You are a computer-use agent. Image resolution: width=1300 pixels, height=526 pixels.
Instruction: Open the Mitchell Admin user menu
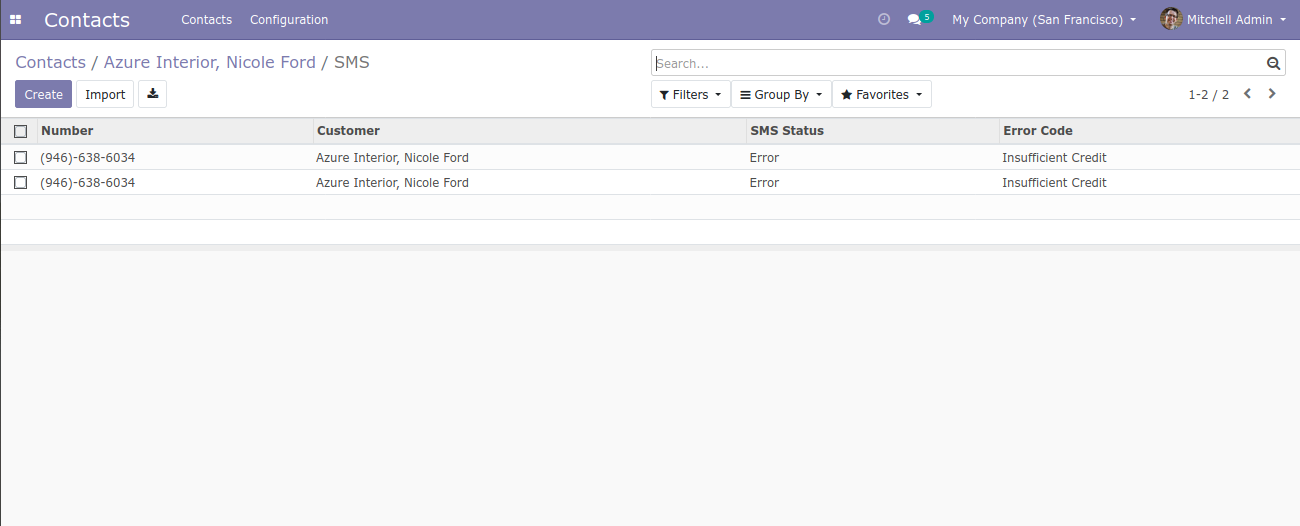click(1223, 20)
